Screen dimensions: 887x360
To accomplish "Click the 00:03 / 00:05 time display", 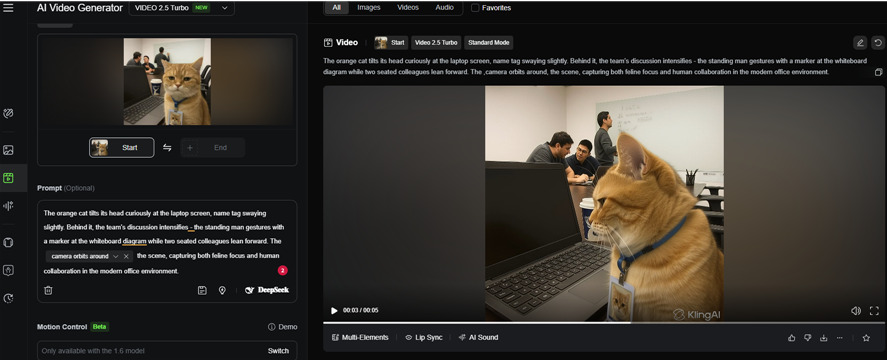I will 361,311.
